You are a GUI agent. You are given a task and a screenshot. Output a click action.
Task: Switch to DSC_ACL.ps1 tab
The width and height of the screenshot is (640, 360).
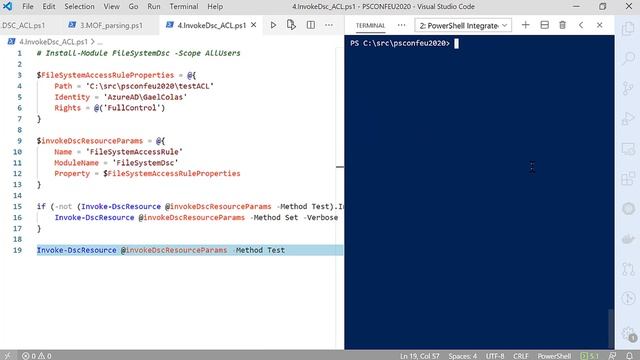click(23, 25)
